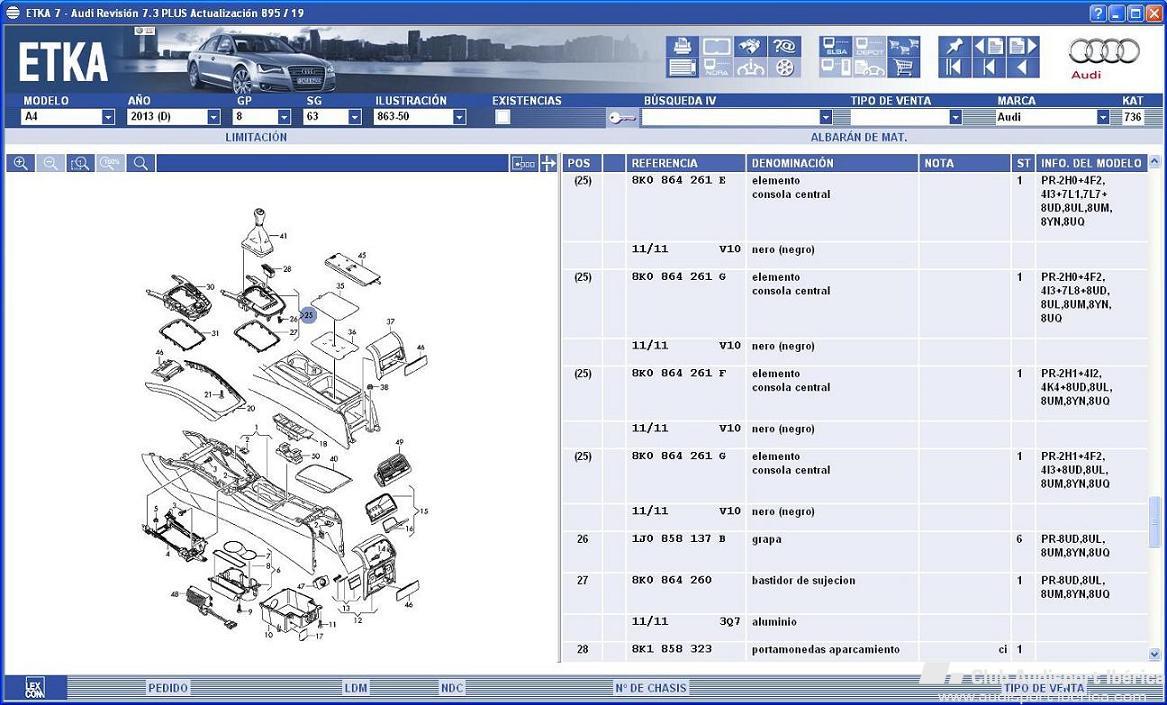
Task: Click the scroll down arrow of parts list
Action: pos(1155,654)
